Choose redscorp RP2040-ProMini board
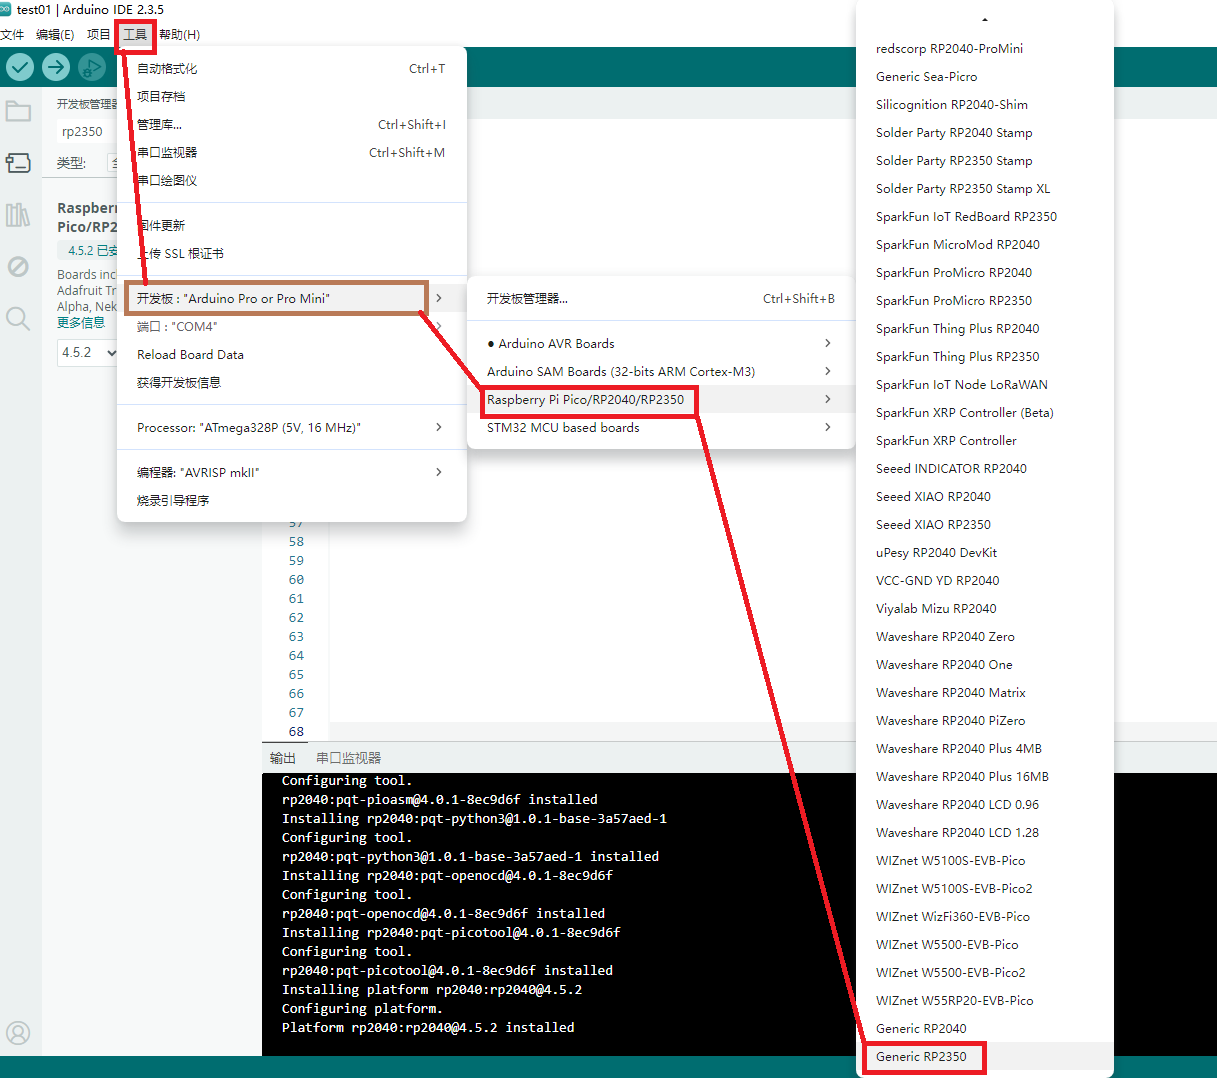The width and height of the screenshot is (1217, 1085). coord(985,48)
